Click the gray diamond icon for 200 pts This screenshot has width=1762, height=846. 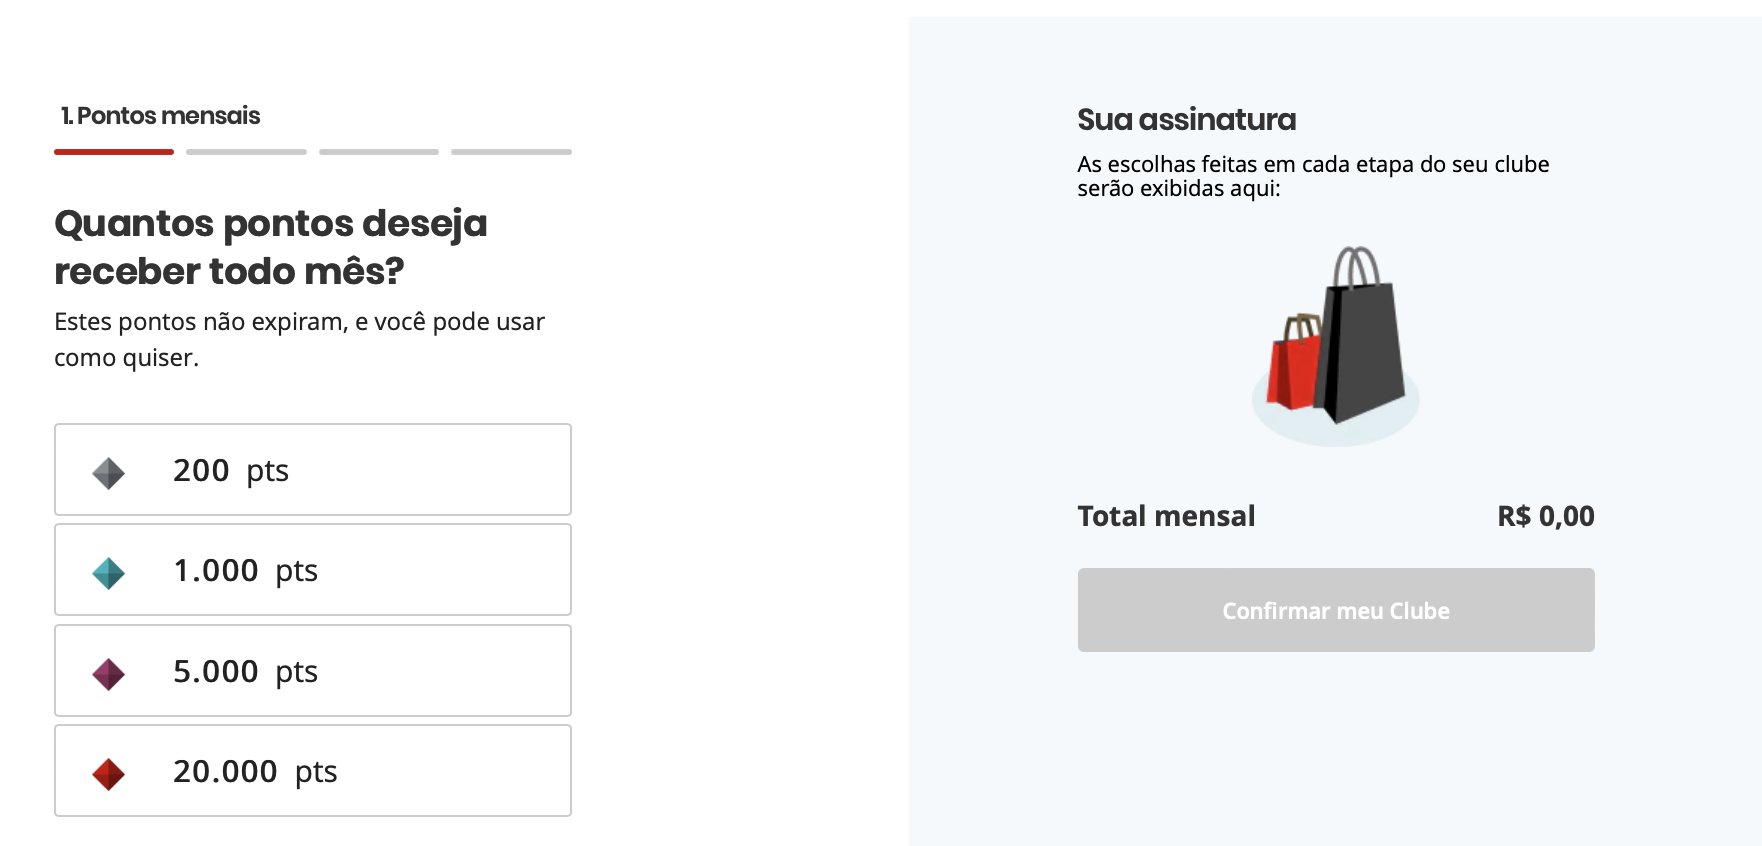click(108, 473)
